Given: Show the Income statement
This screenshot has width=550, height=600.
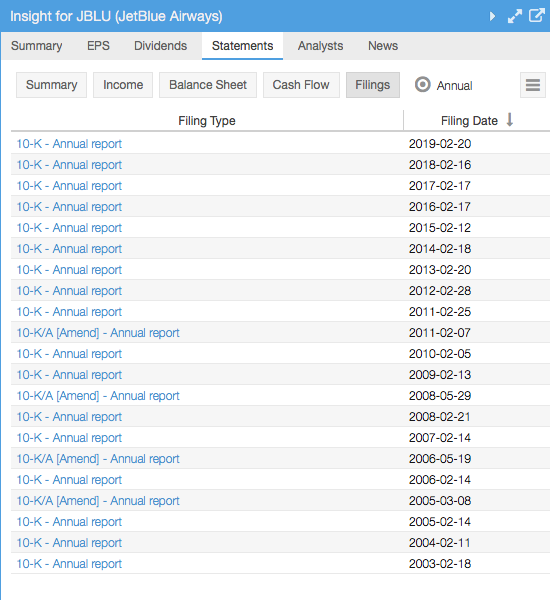Looking at the screenshot, I should tap(123, 85).
